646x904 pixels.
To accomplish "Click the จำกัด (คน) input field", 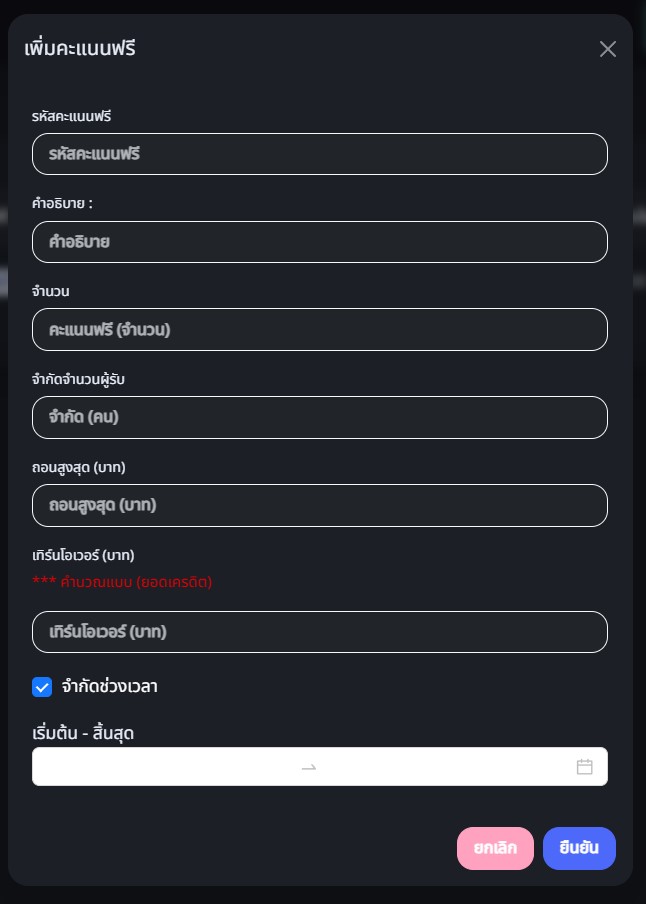I will (320, 417).
